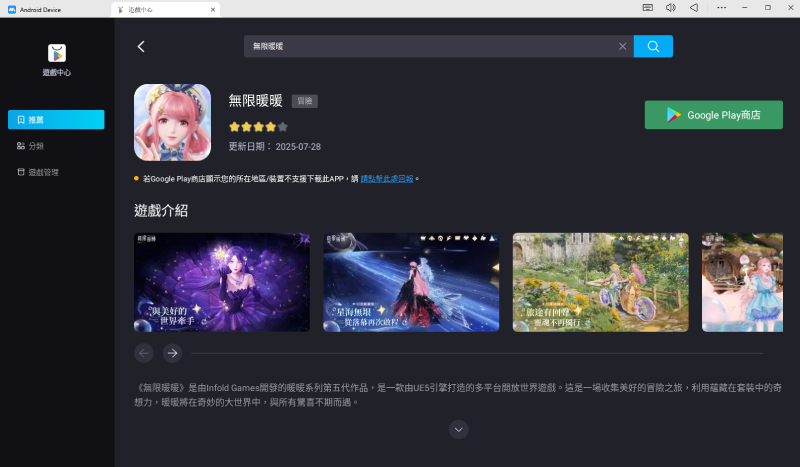
Task: Open the purple-dress screenshot thumbnail
Action: click(222, 282)
